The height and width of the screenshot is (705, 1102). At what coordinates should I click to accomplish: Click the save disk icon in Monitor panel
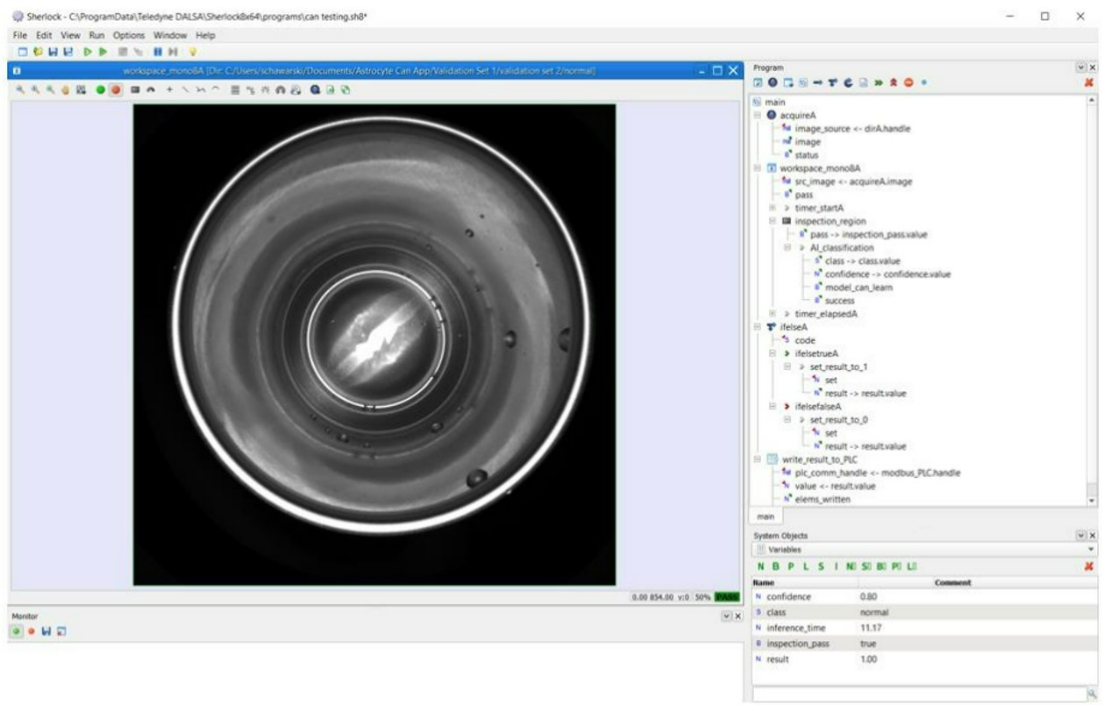(x=46, y=631)
